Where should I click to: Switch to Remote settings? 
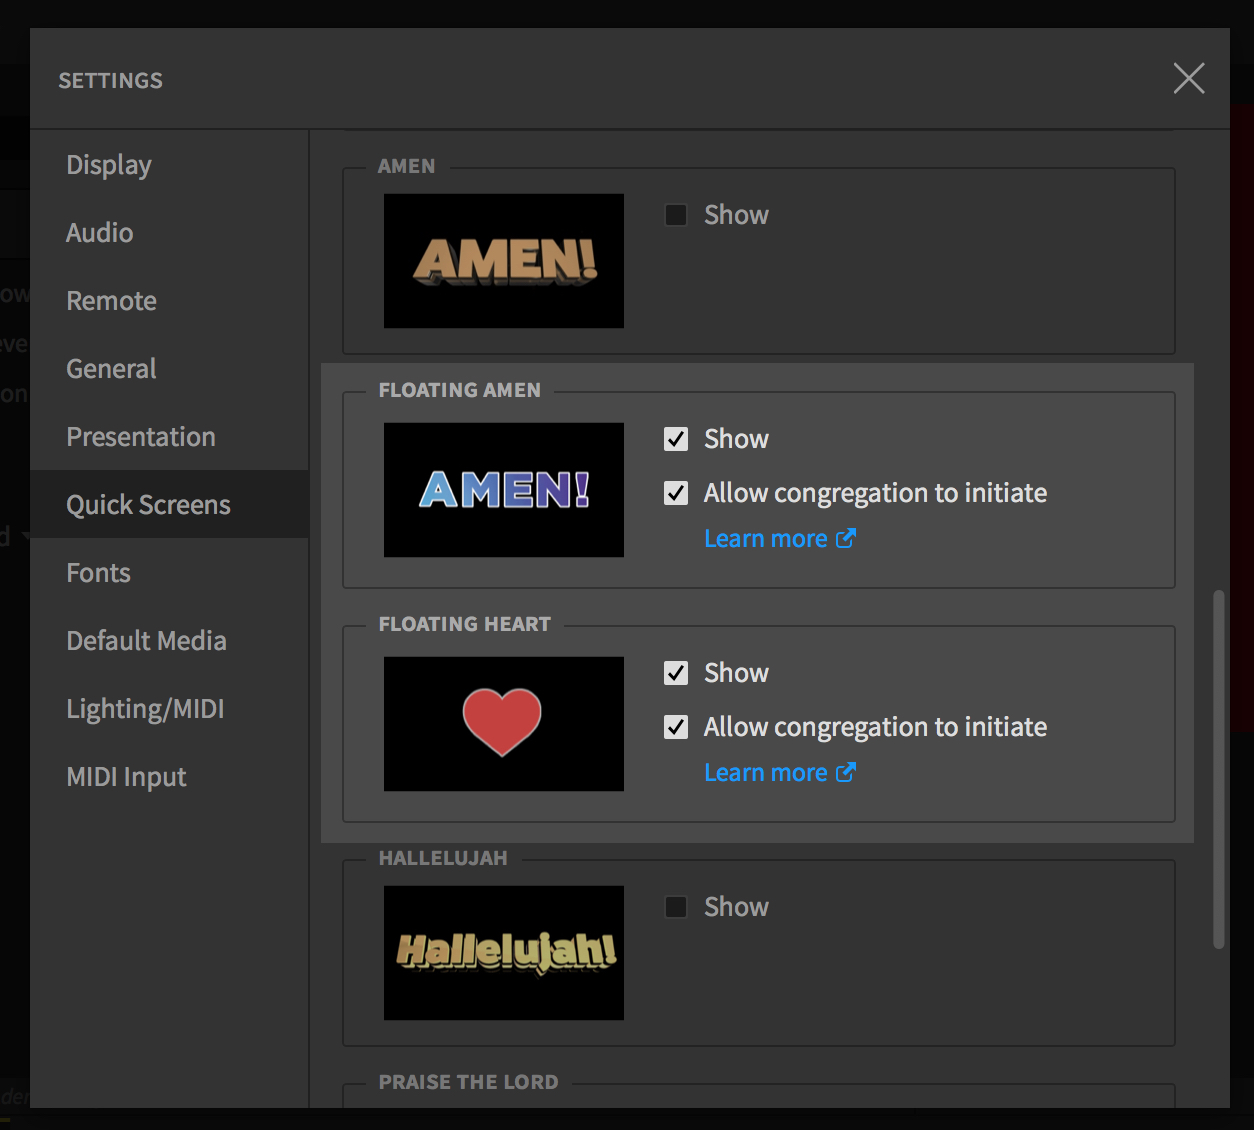(169, 301)
